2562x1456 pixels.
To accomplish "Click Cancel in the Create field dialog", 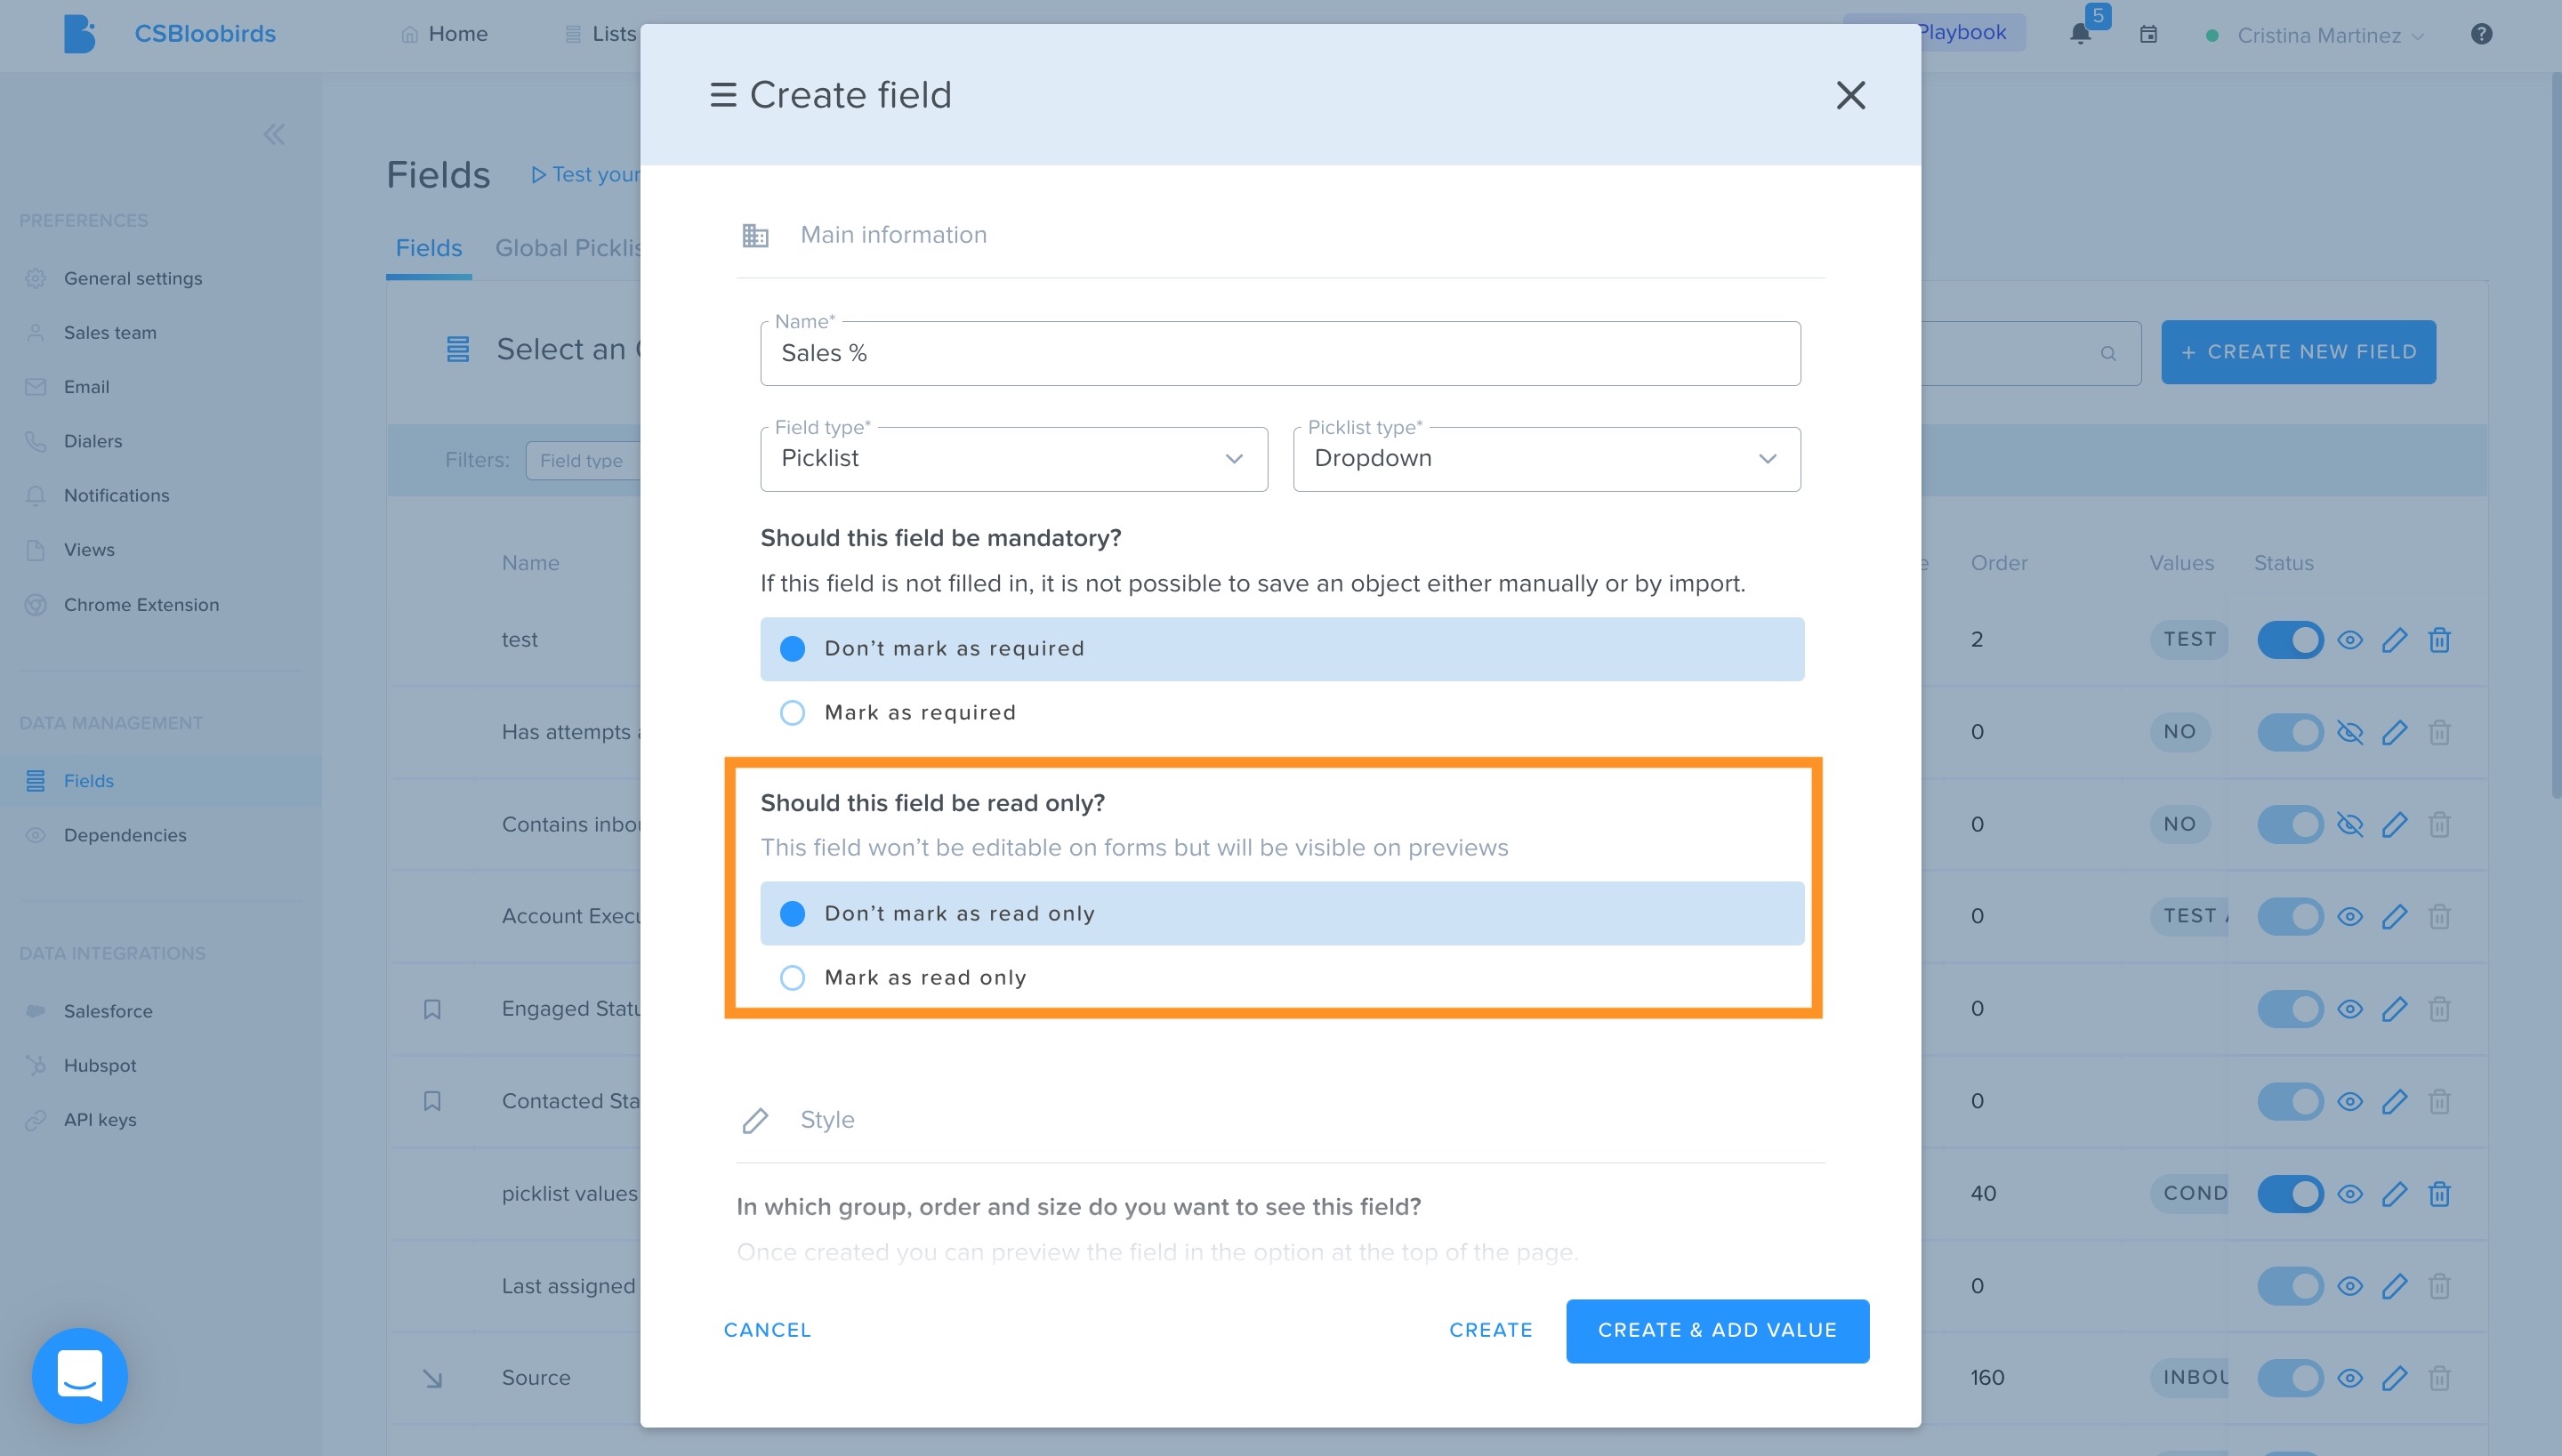I will pyautogui.click(x=767, y=1330).
